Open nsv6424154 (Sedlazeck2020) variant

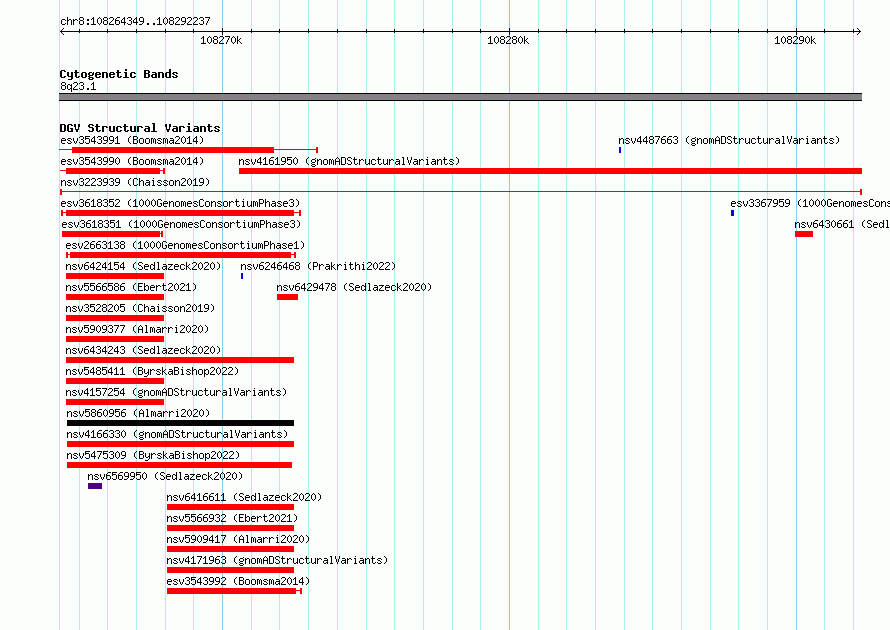pyautogui.click(x=143, y=266)
